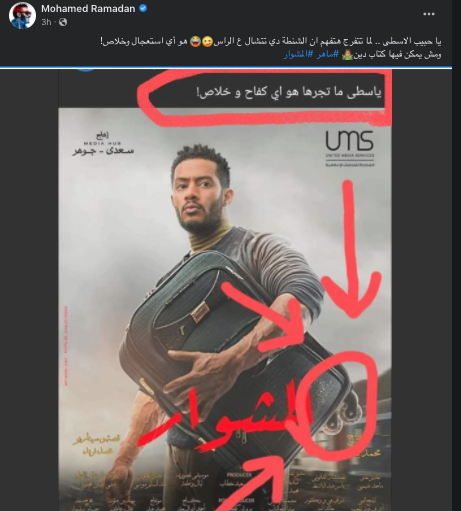461x512 pixels.
Task: Click the PRODUCER credit on the poster
Action: click(239, 475)
